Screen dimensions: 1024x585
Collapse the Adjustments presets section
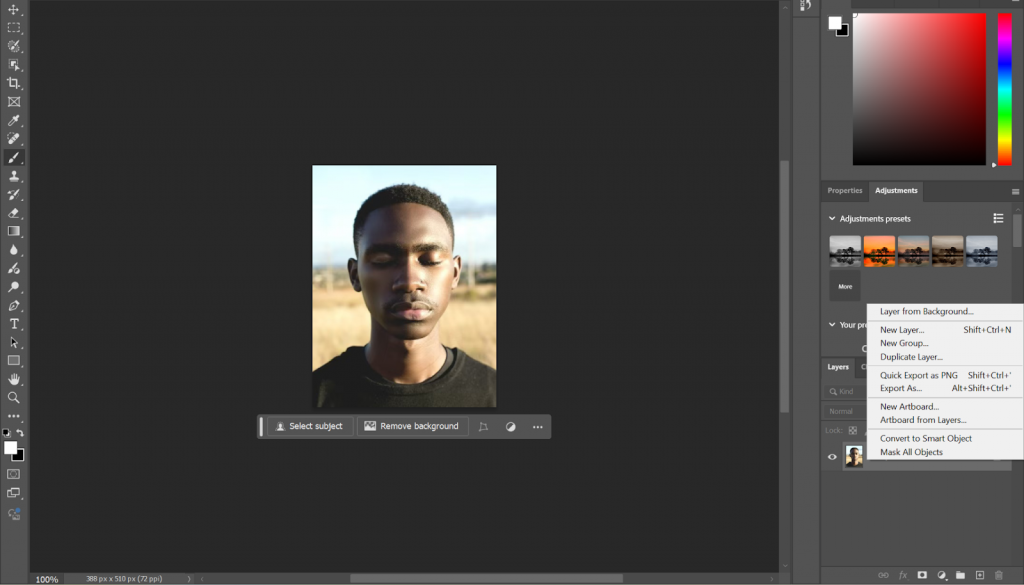(831, 219)
